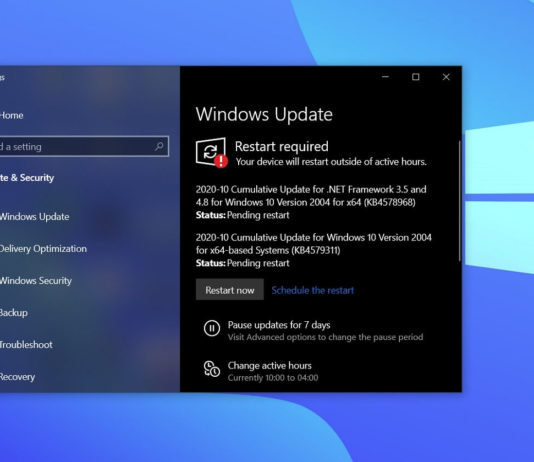Click the Settings window scrollbar
Screen dimensions: 534x462
click(x=459, y=201)
